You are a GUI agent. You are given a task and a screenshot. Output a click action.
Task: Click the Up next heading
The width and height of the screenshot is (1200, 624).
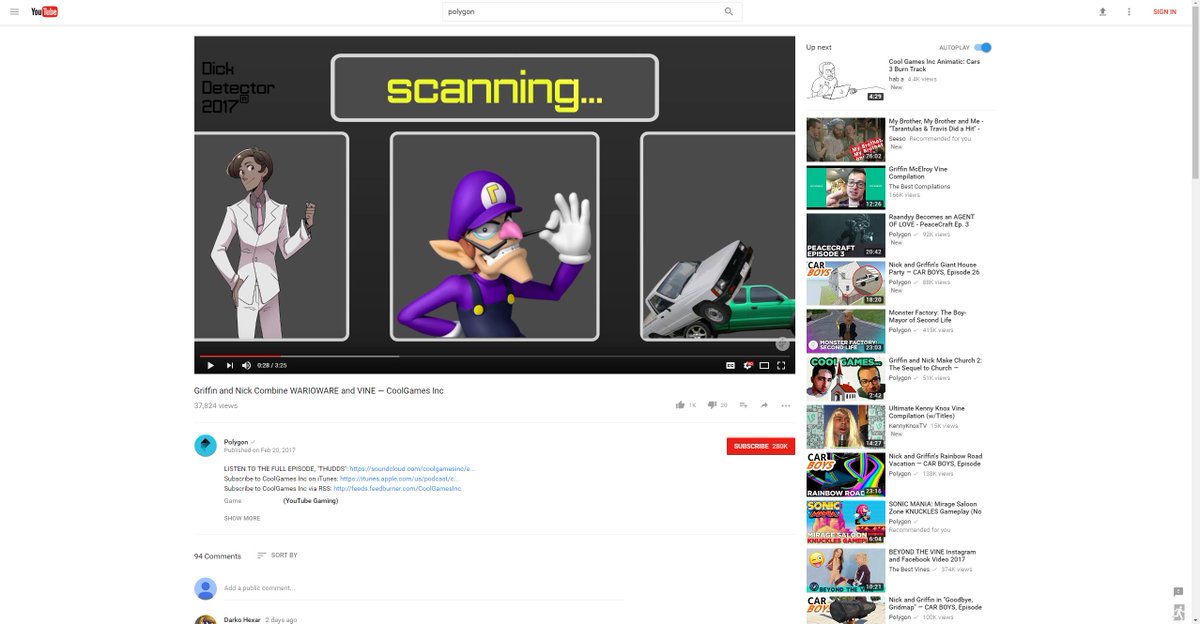pos(819,47)
